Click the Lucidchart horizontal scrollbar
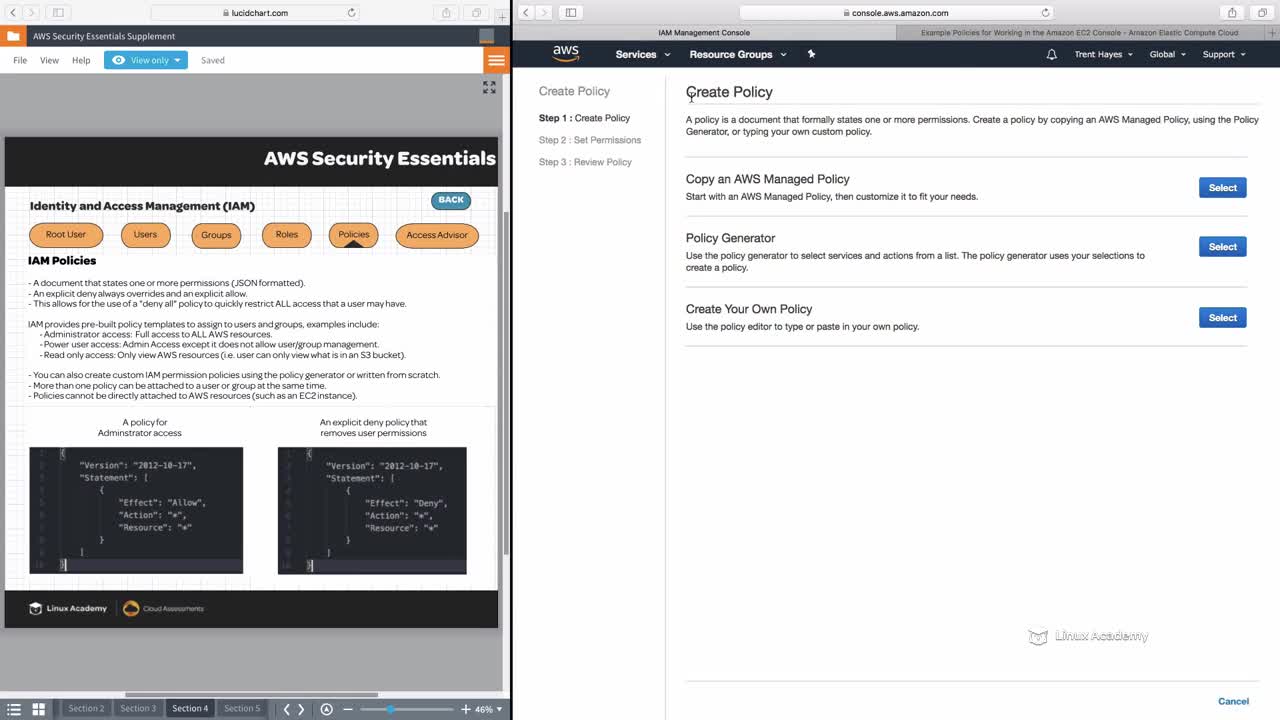Image resolution: width=1280 pixels, height=720 pixels. pos(251,695)
